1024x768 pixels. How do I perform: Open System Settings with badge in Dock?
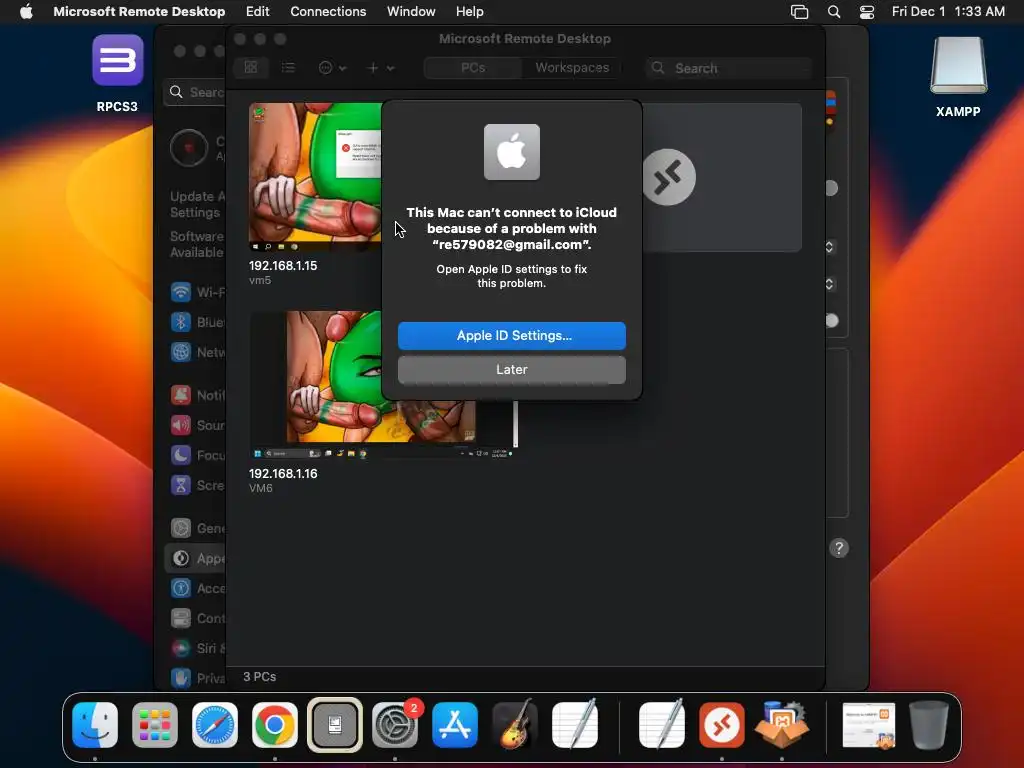[395, 725]
